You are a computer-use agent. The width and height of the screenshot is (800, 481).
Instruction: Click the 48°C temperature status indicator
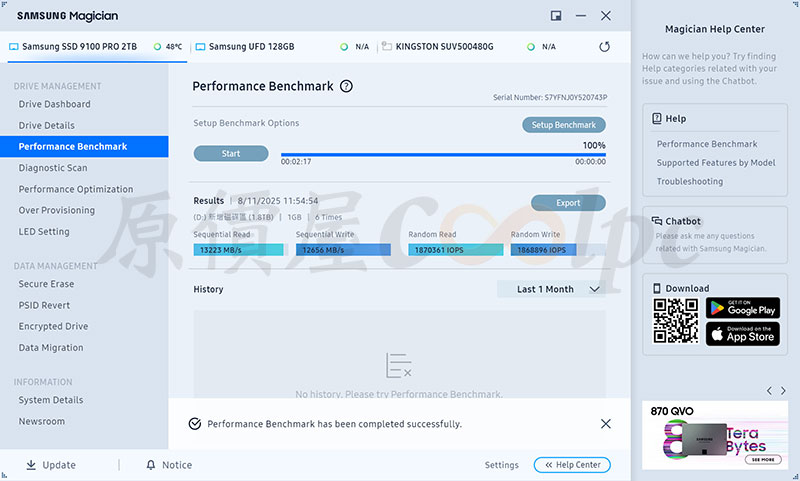tap(168, 46)
